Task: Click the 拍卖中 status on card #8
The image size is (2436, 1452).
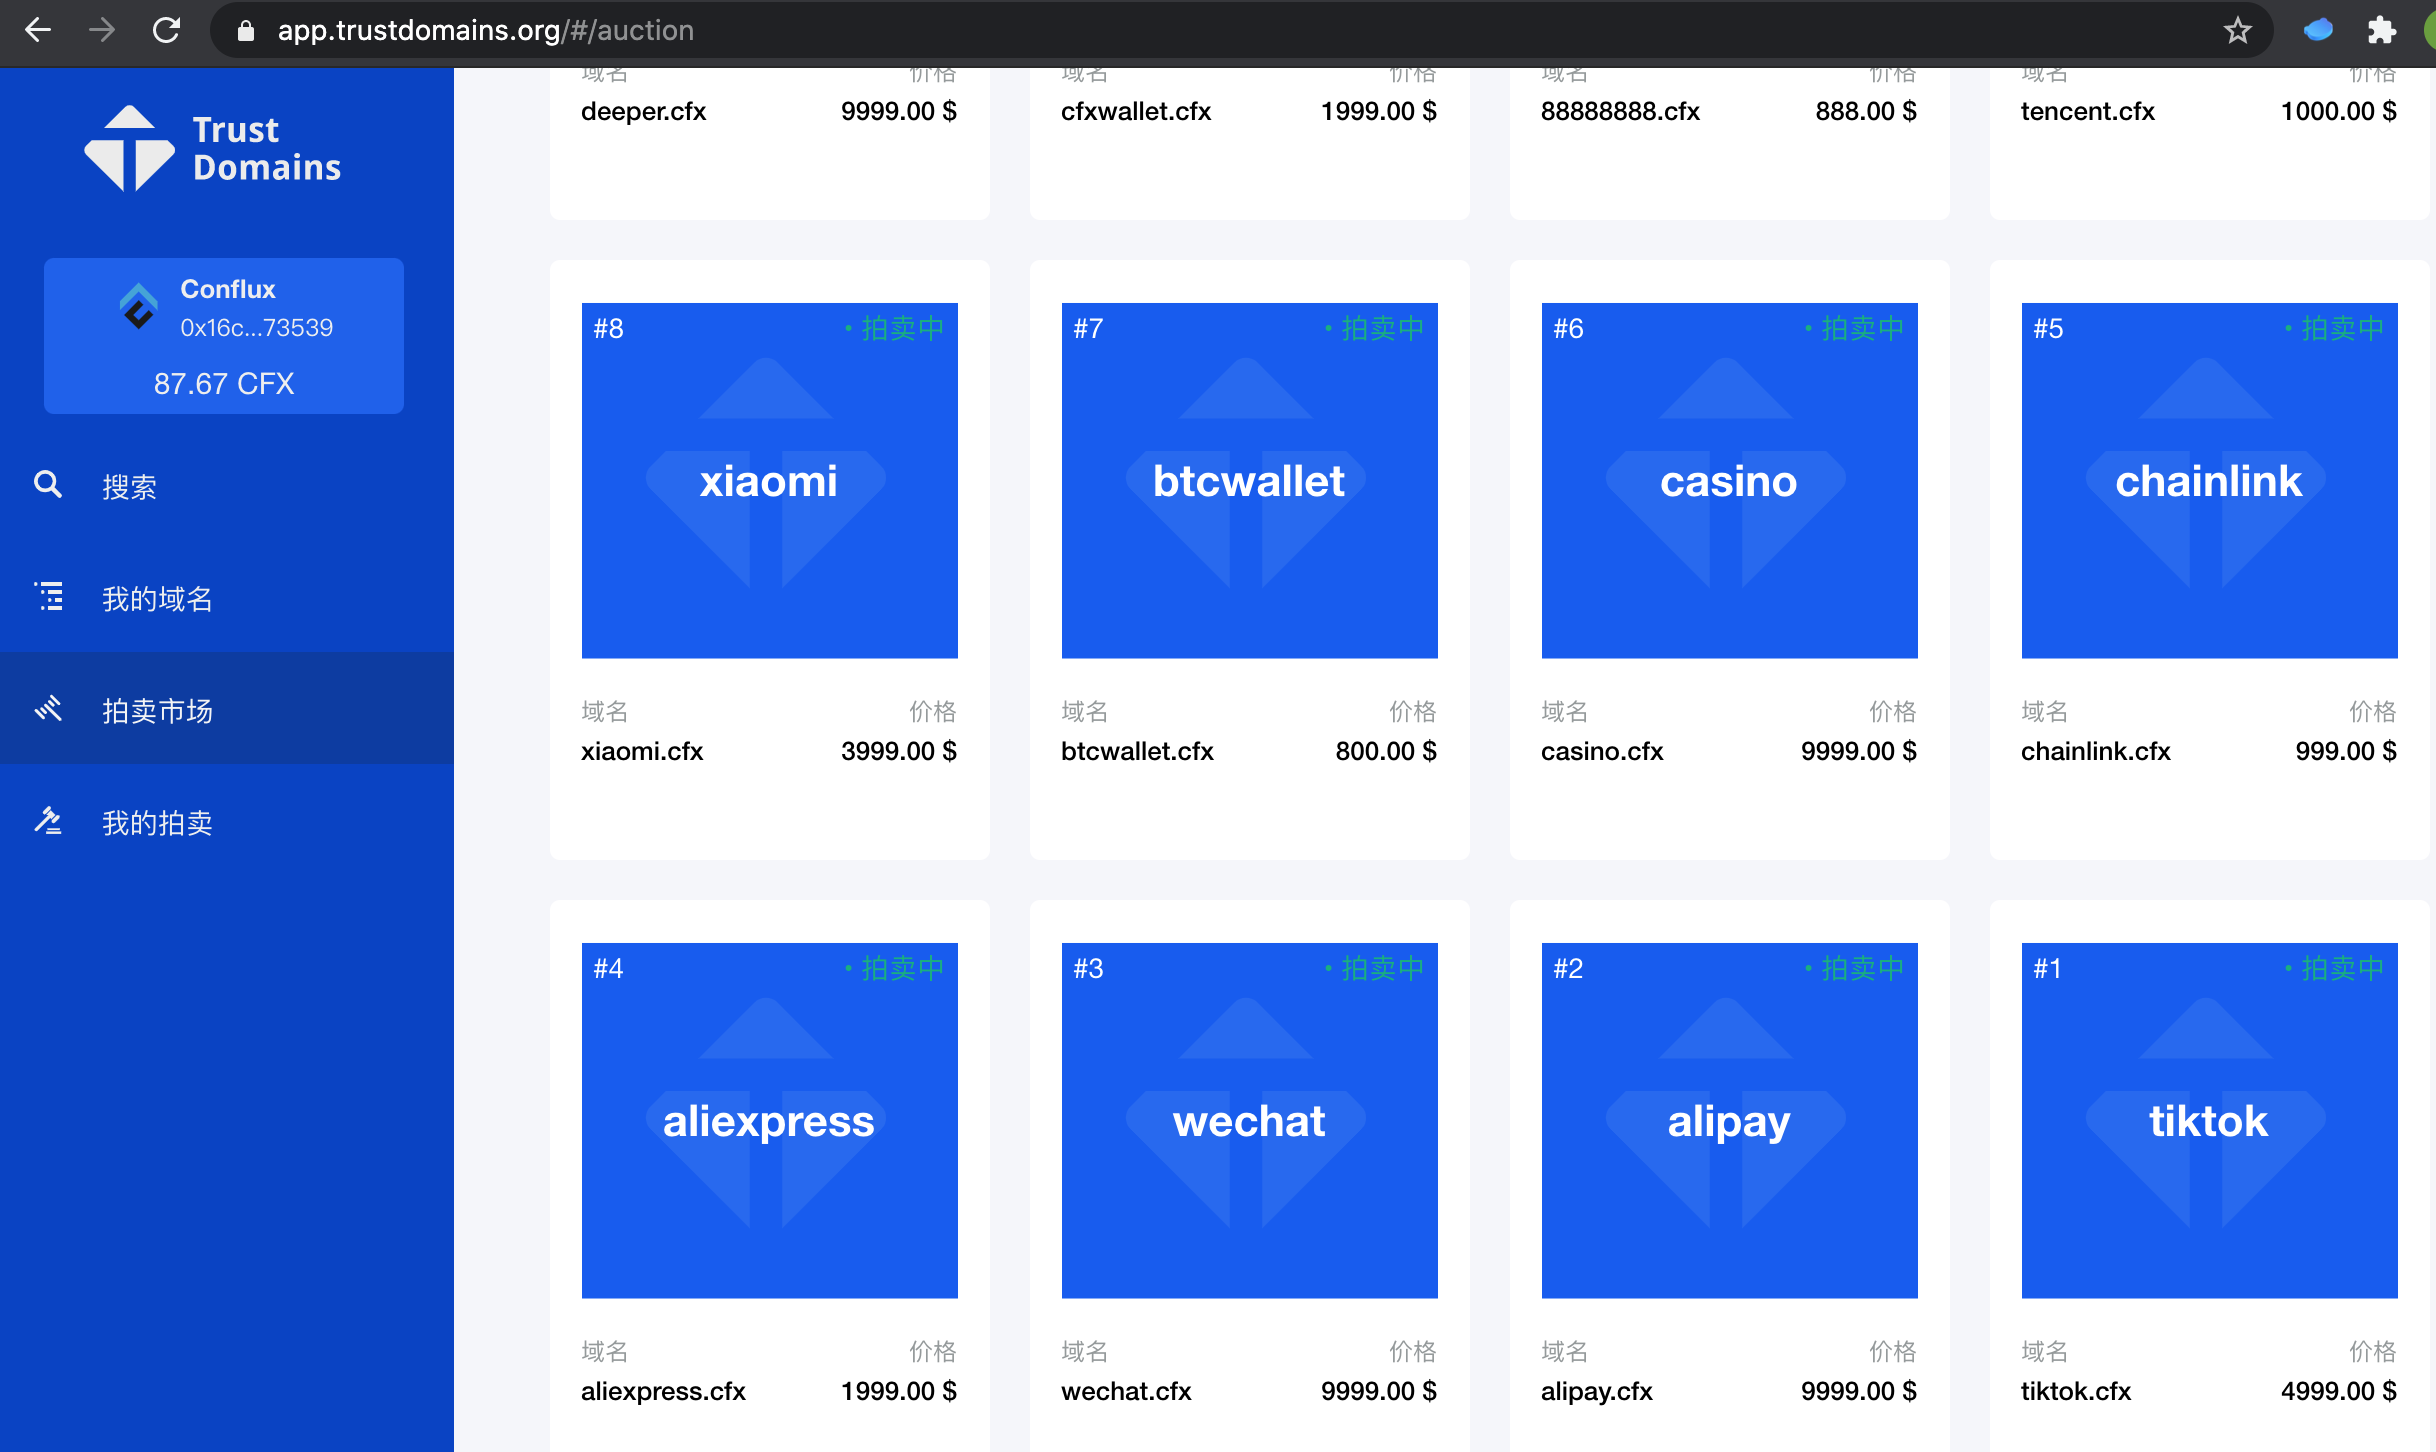Action: pyautogui.click(x=895, y=328)
